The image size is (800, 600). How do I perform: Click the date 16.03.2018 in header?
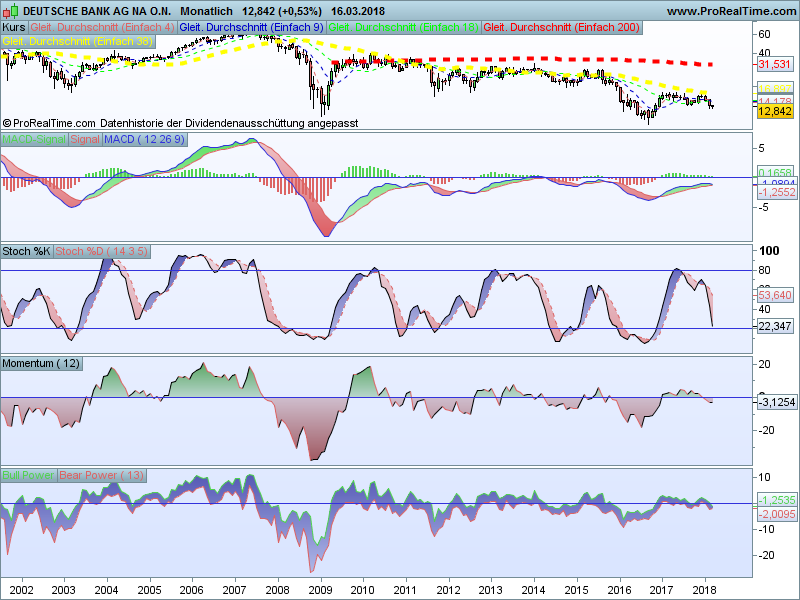tap(358, 11)
